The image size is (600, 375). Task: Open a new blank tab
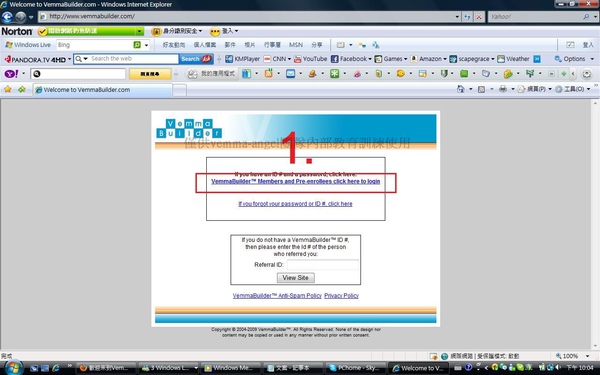point(179,90)
